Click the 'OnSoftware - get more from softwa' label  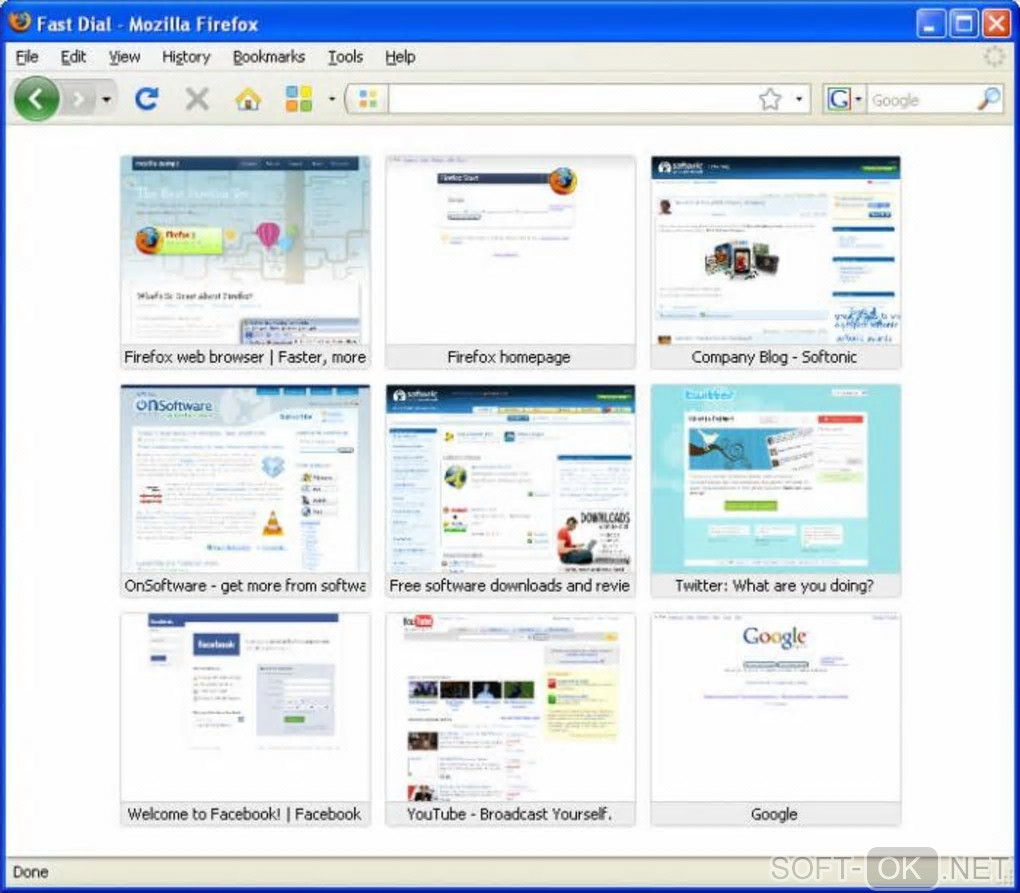[x=245, y=585]
